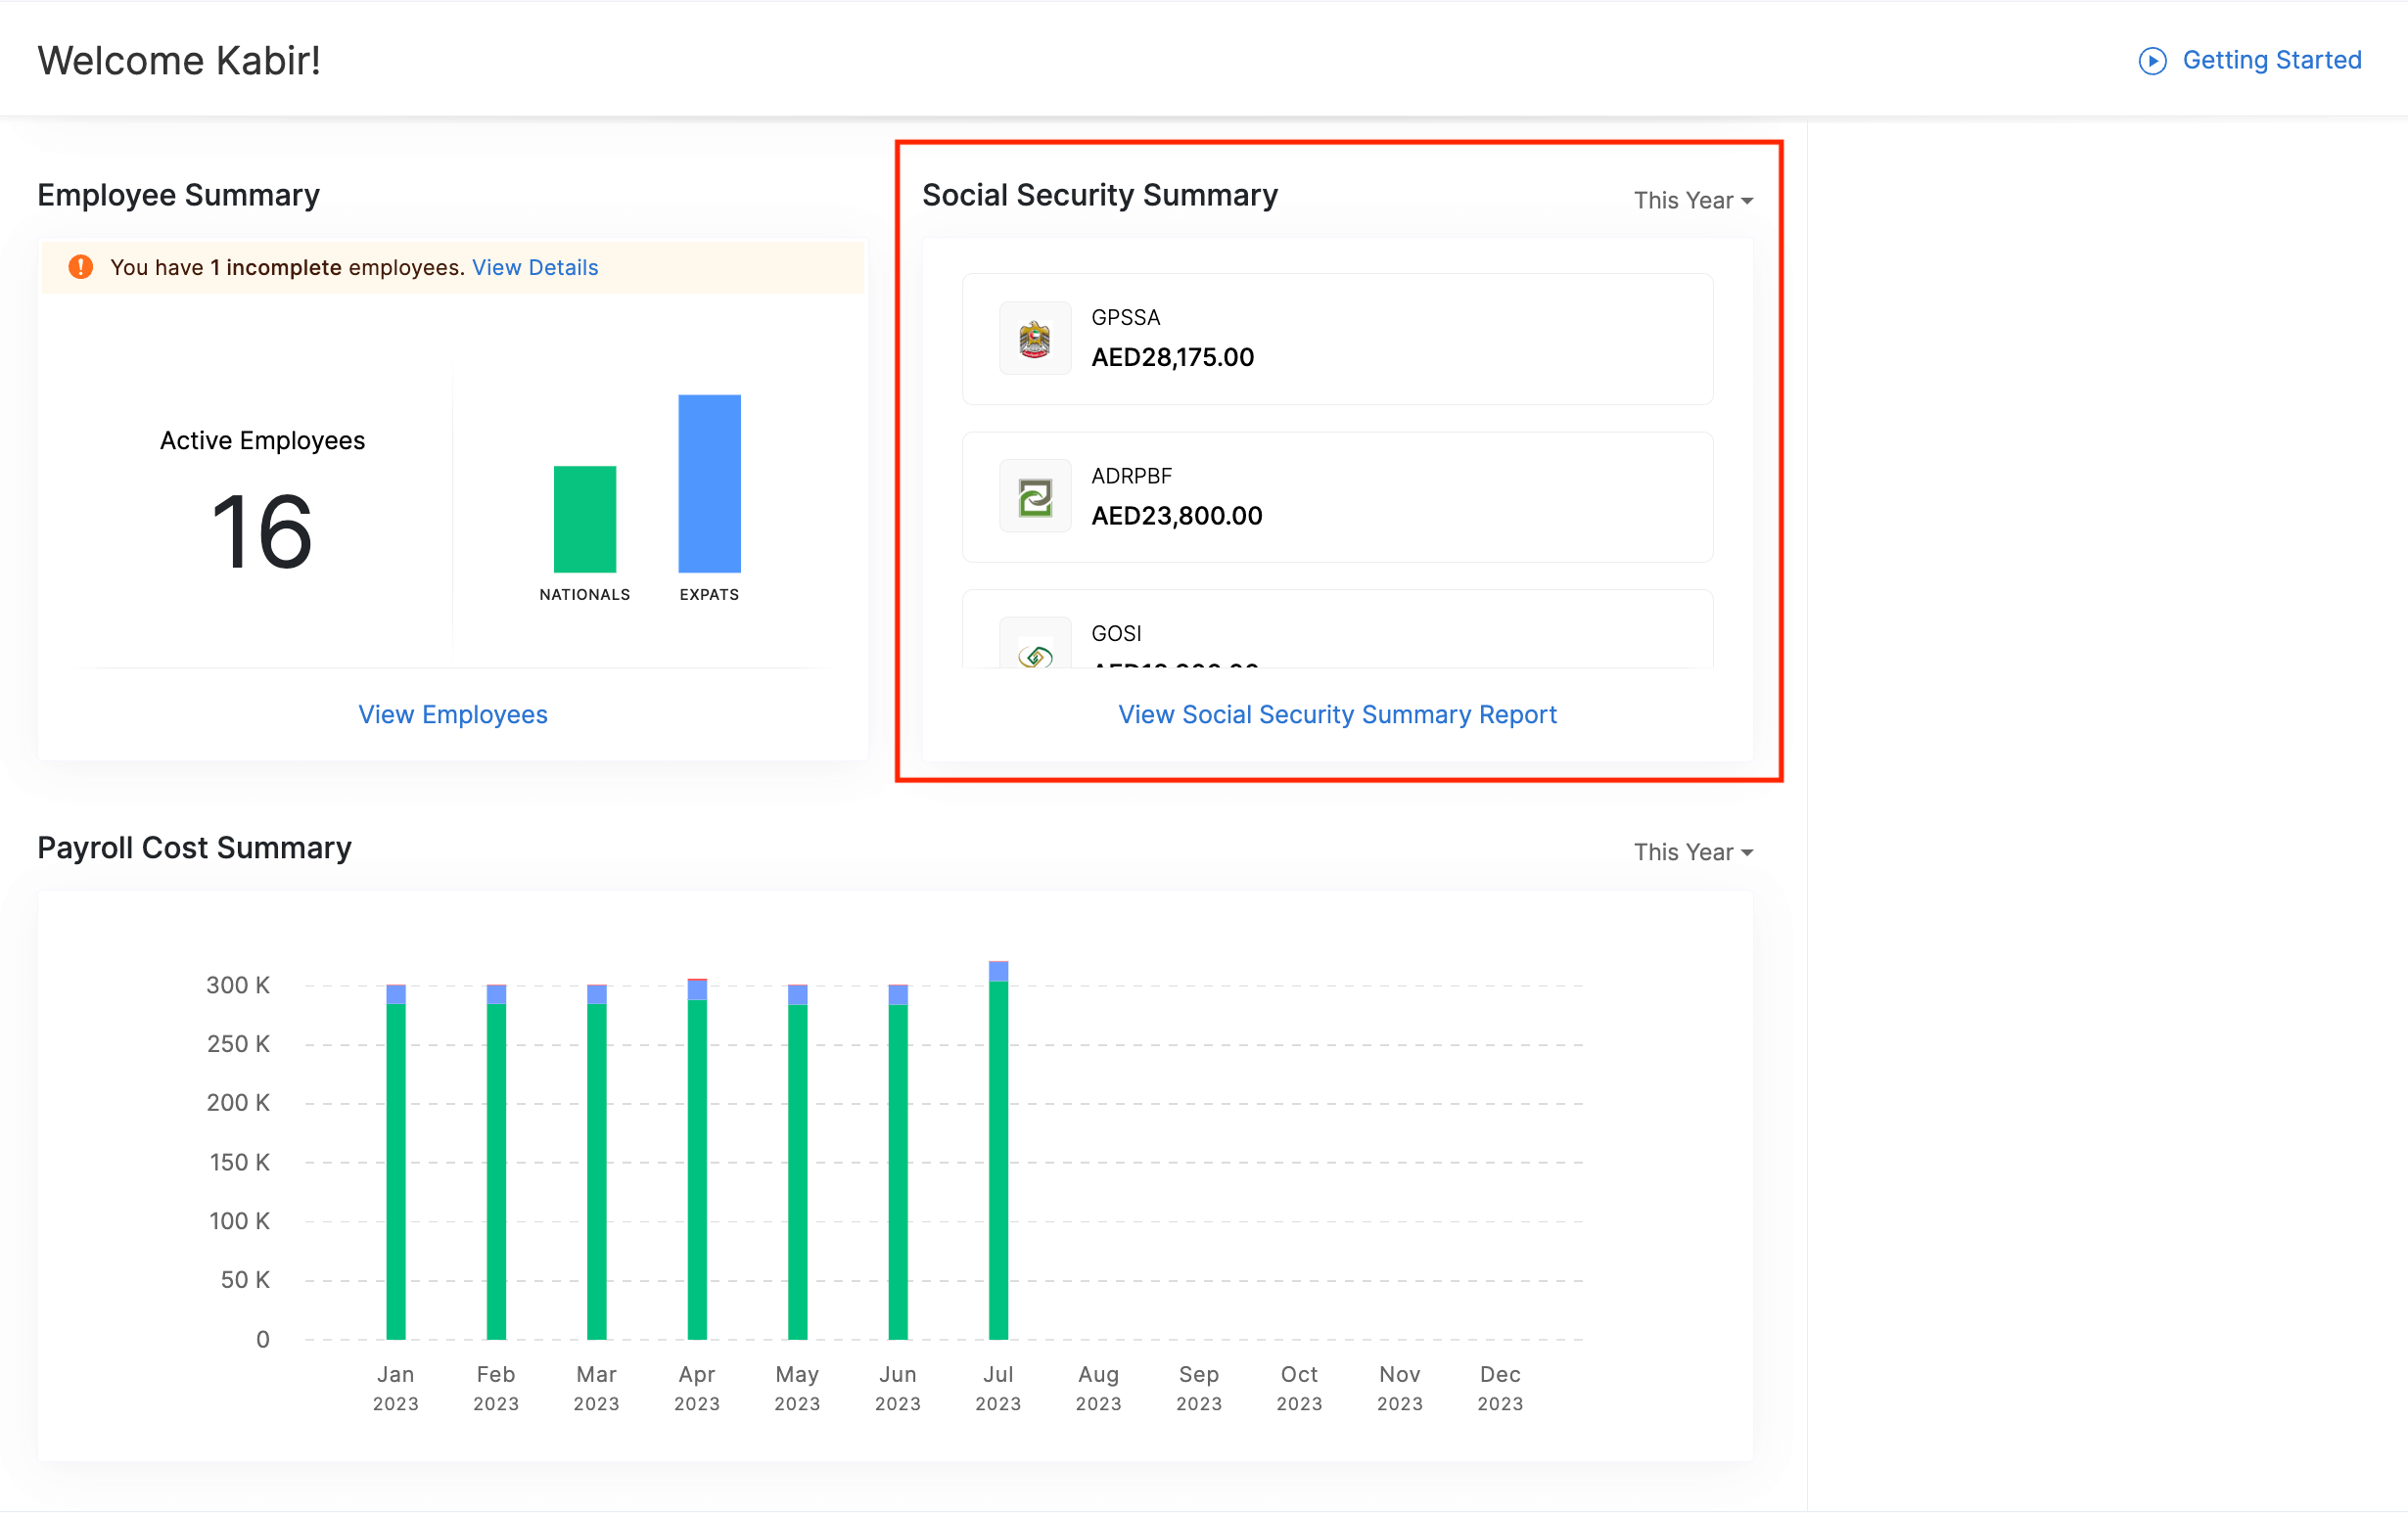
Task: Click the GPSSA emblem icon
Action: (1035, 339)
